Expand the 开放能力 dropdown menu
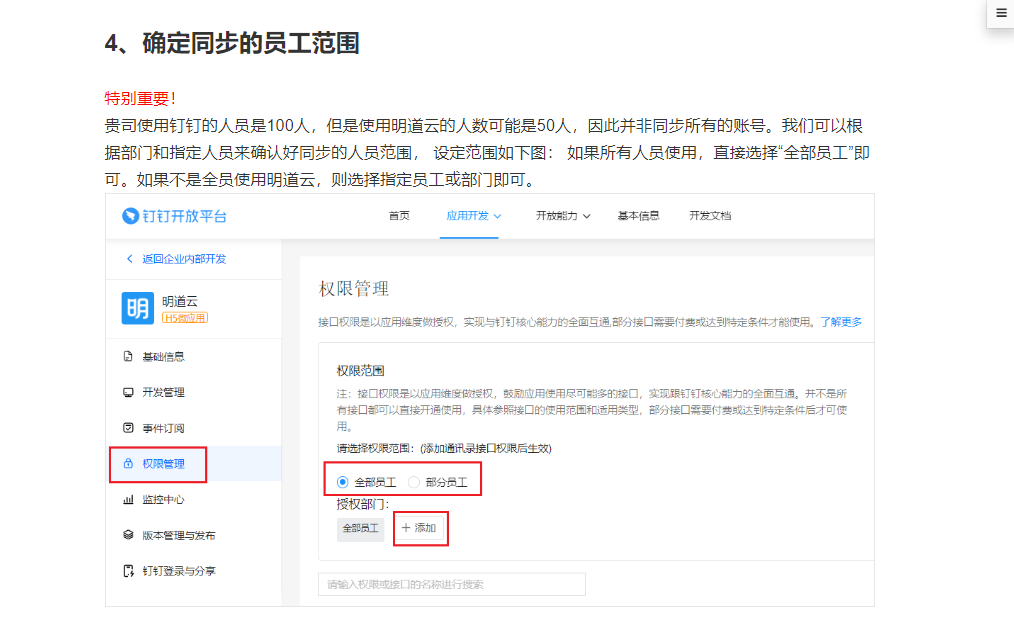 coord(563,216)
